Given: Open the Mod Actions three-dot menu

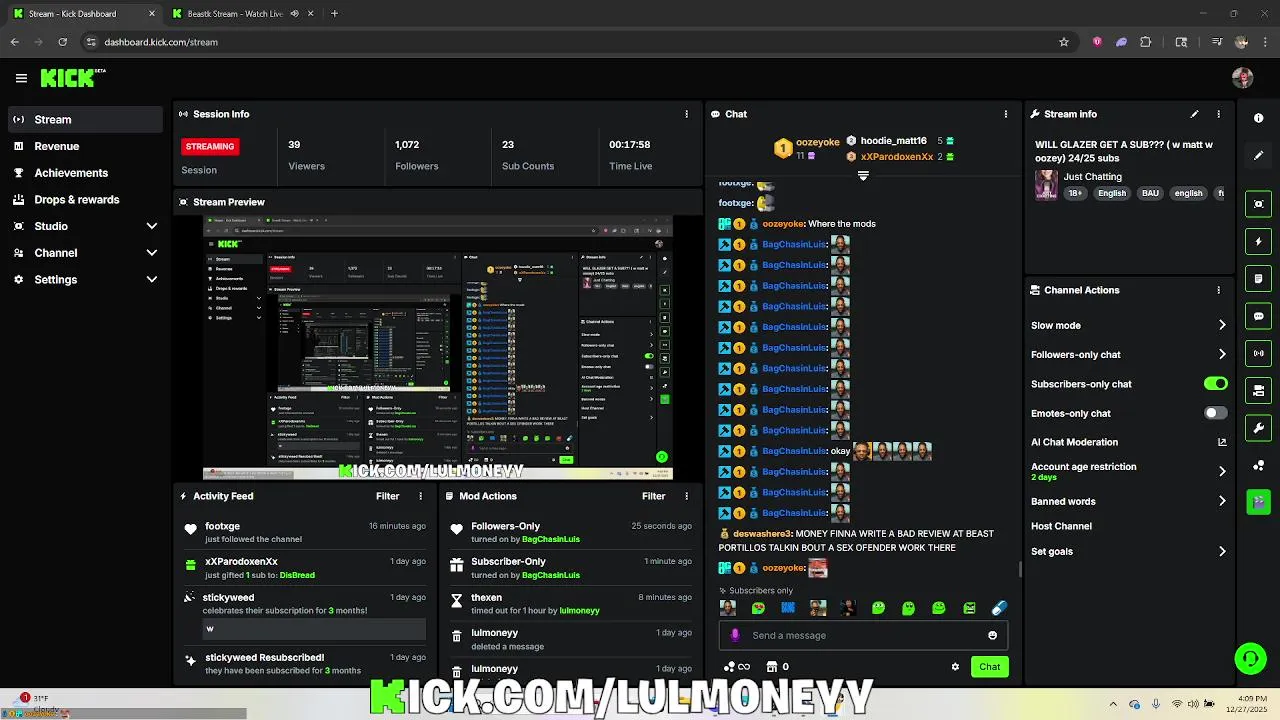Looking at the screenshot, I should click(x=686, y=496).
